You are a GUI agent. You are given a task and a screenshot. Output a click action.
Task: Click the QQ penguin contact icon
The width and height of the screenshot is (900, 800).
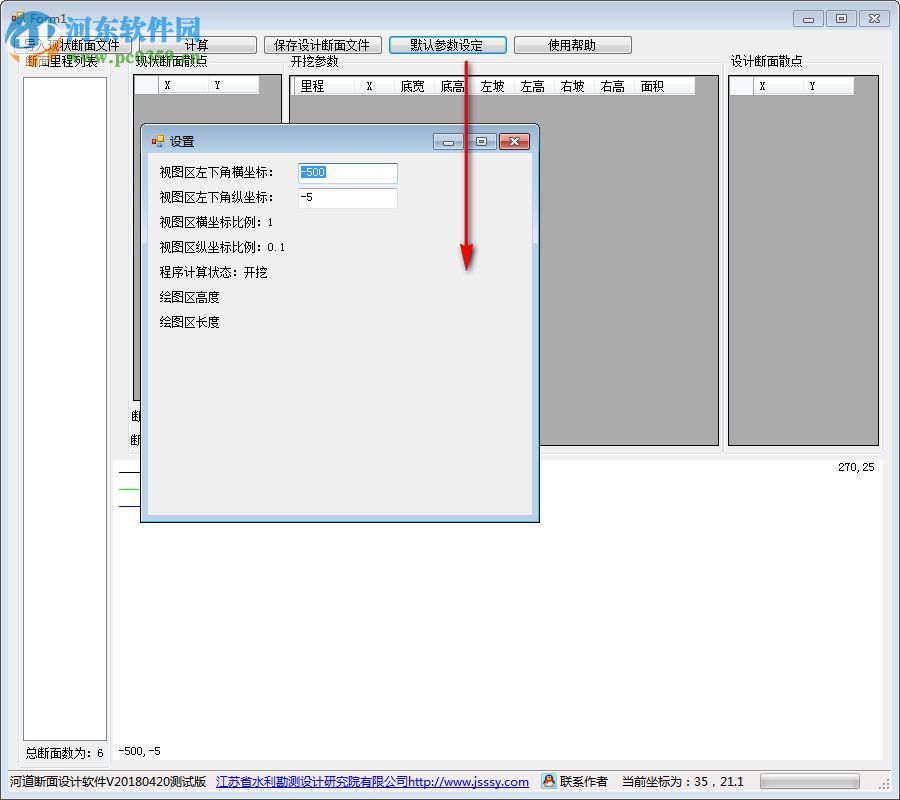(549, 781)
